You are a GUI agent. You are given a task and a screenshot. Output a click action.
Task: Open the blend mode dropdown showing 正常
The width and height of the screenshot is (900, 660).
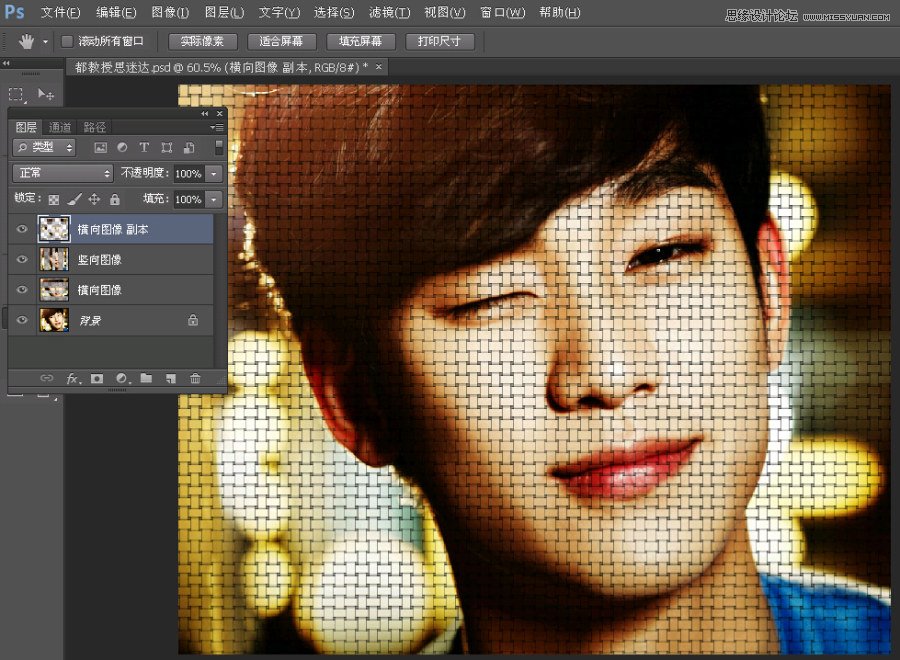[x=62, y=172]
